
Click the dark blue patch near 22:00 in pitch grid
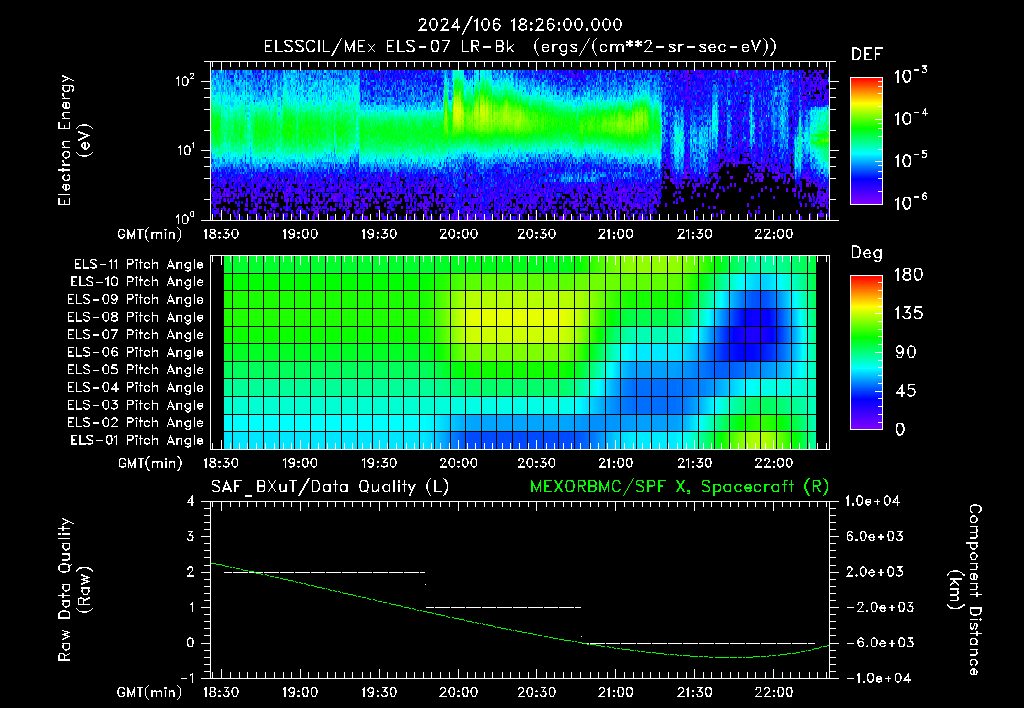[x=751, y=326]
